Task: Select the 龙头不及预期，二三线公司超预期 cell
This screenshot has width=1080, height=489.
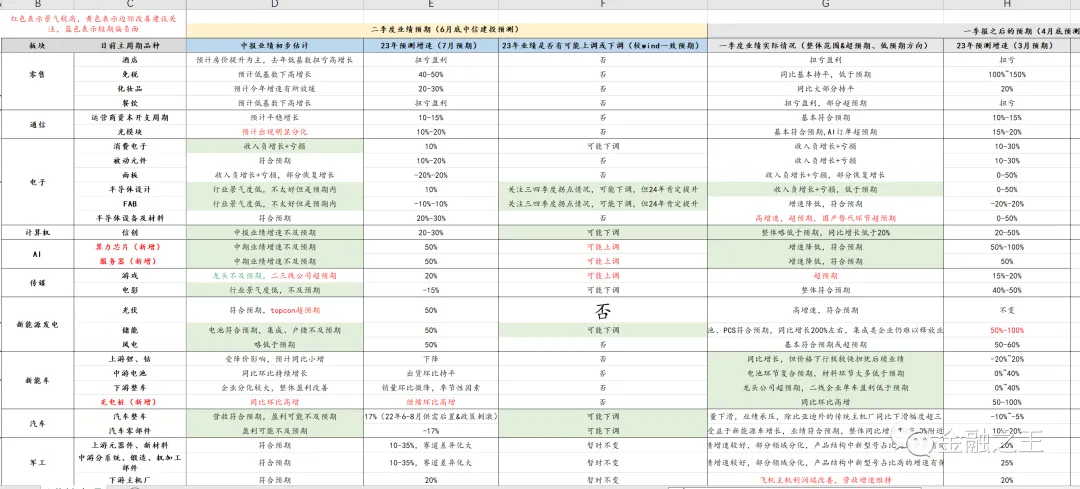Action: tap(274, 275)
